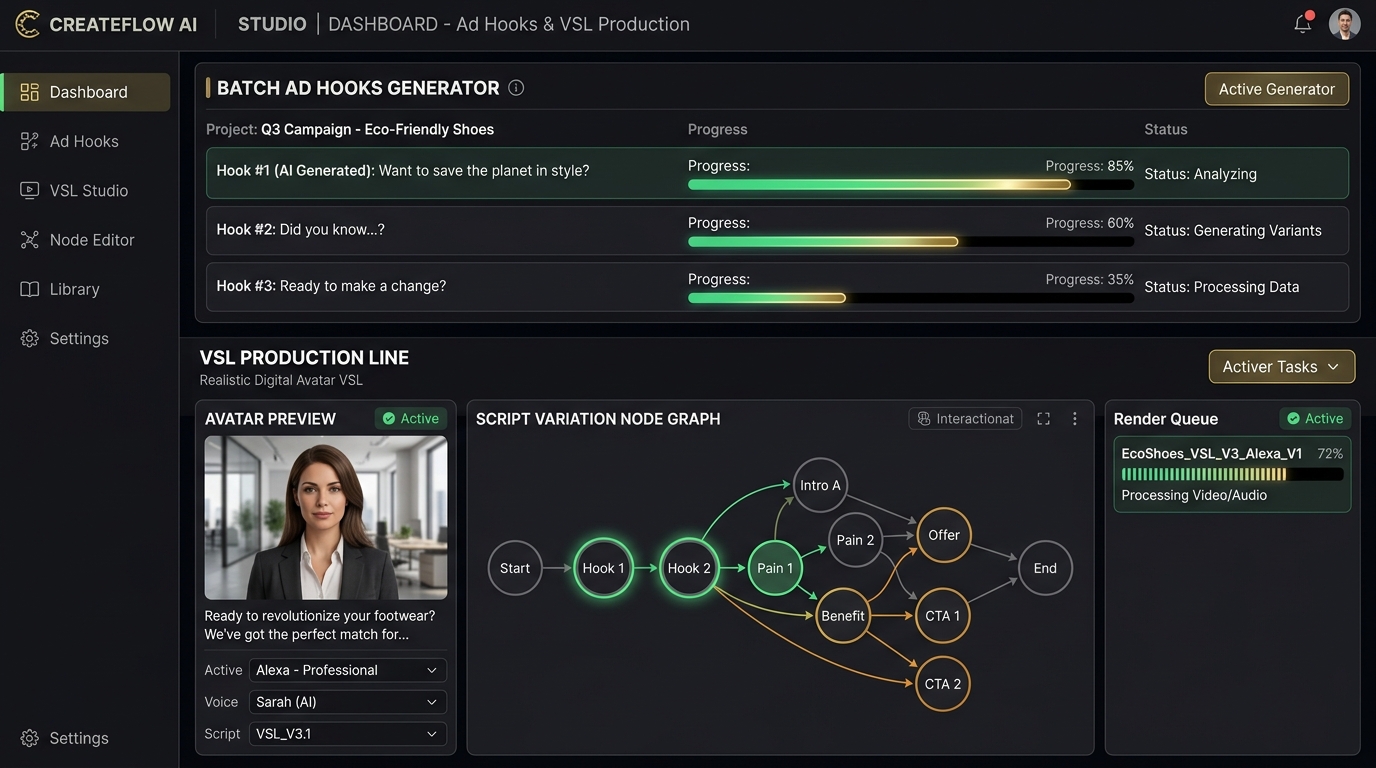Toggle the Interactionat mode button

(965, 419)
